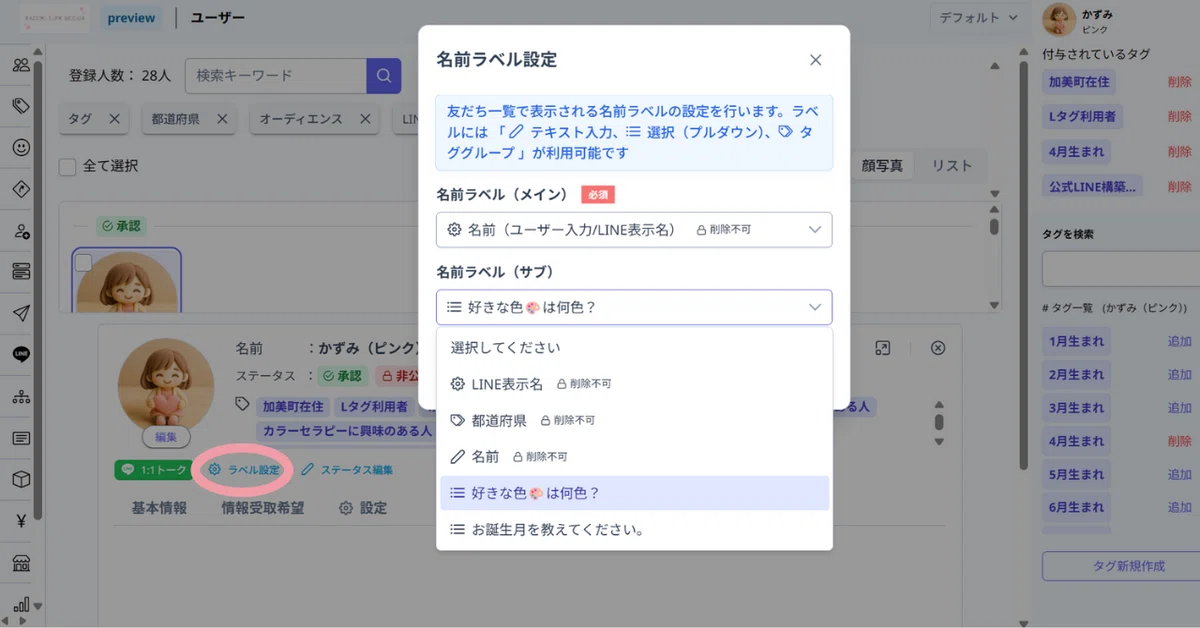Open the users icon in left sidebar
The height and width of the screenshot is (628, 1200).
point(20,66)
